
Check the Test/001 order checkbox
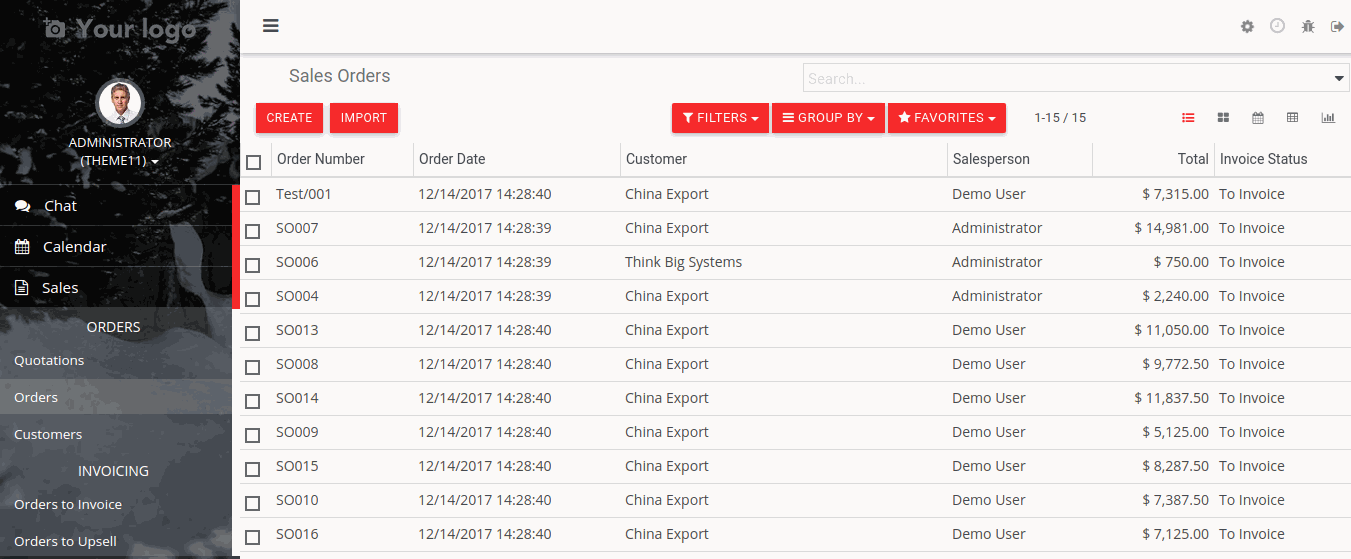253,197
